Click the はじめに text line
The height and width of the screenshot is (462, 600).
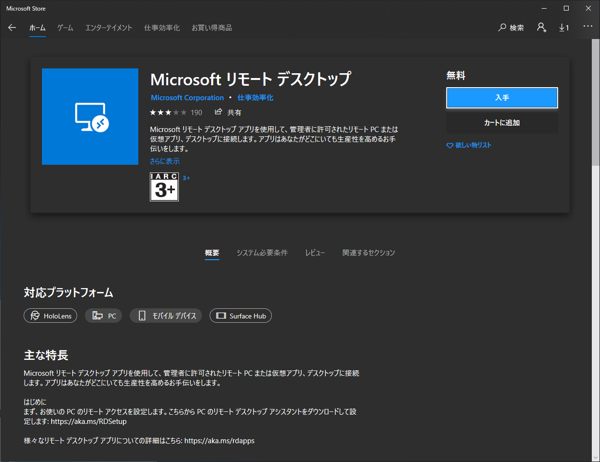(35, 402)
